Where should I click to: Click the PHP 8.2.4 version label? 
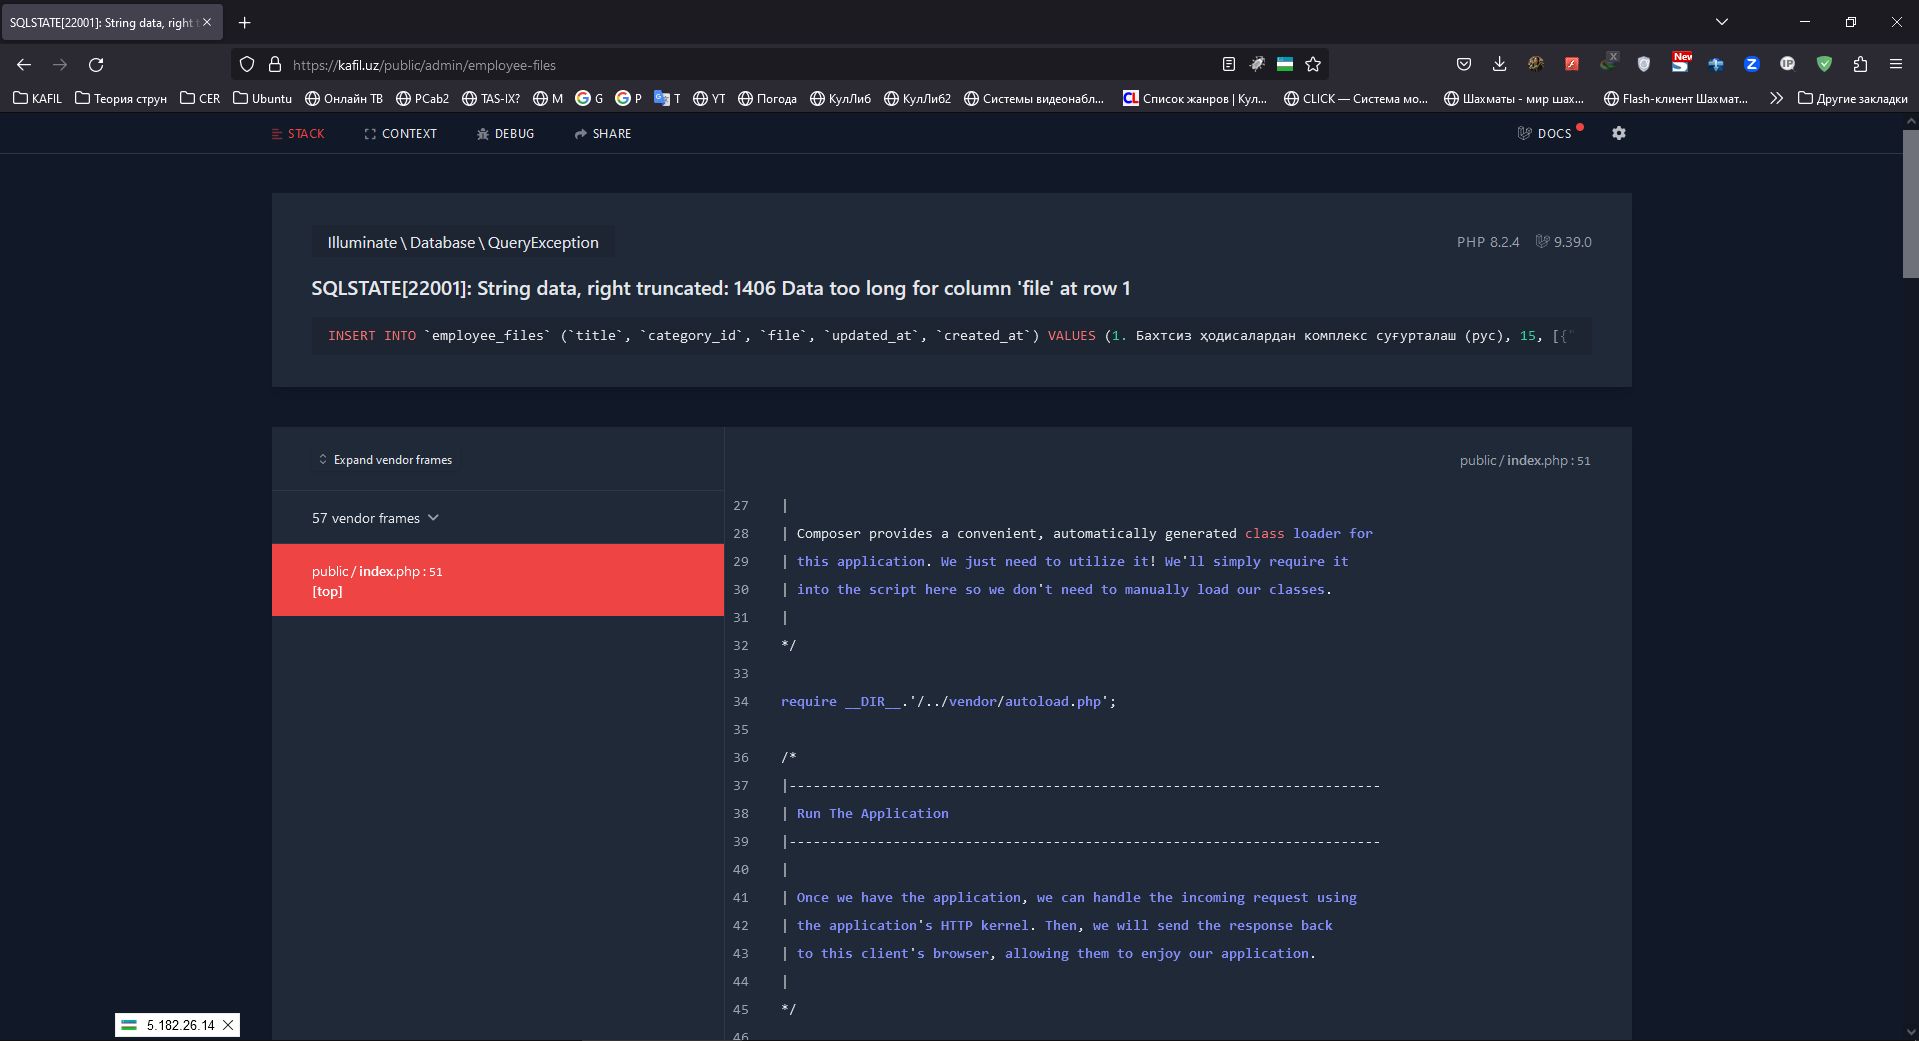tap(1488, 242)
